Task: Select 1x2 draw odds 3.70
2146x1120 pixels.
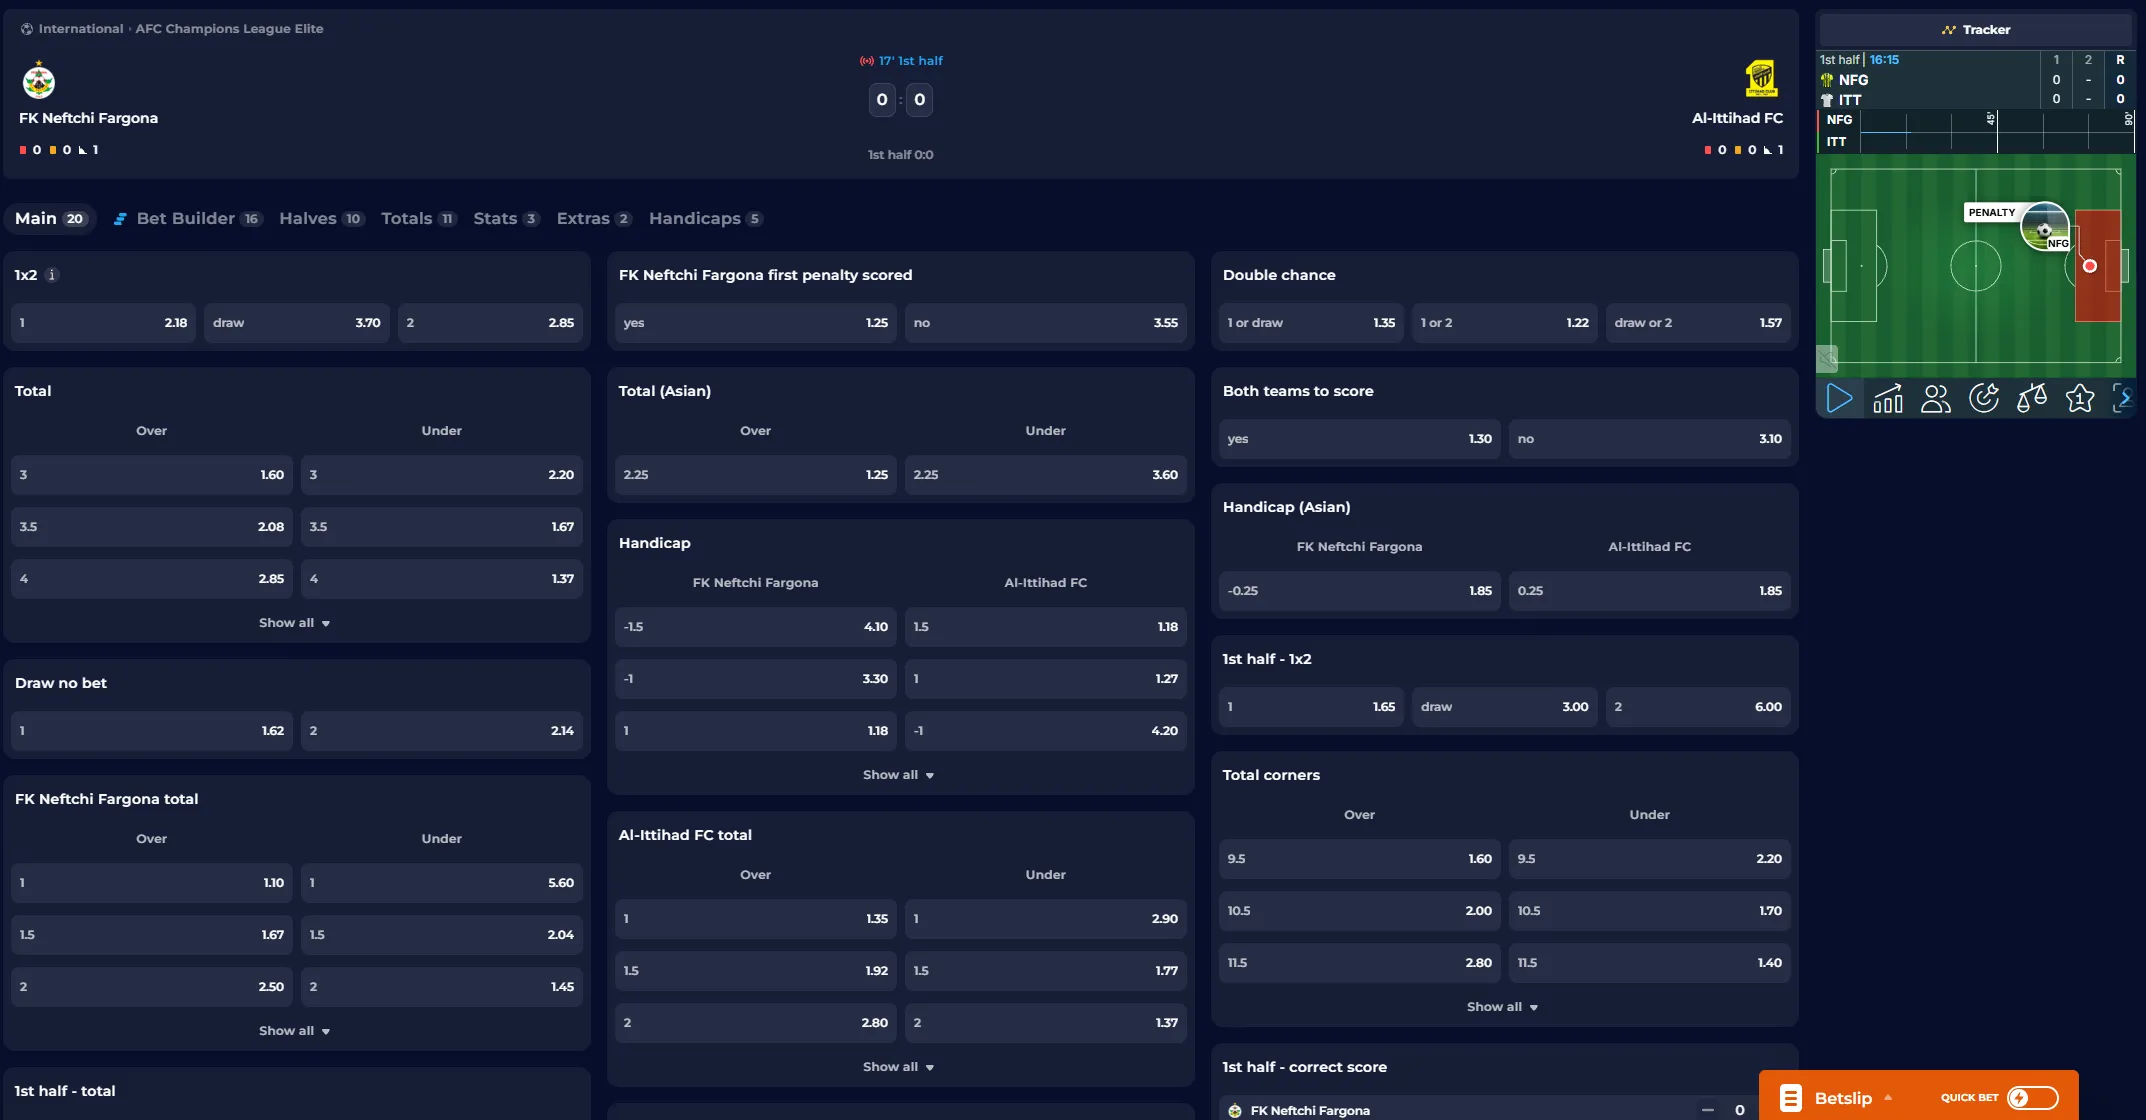Action: (x=297, y=323)
